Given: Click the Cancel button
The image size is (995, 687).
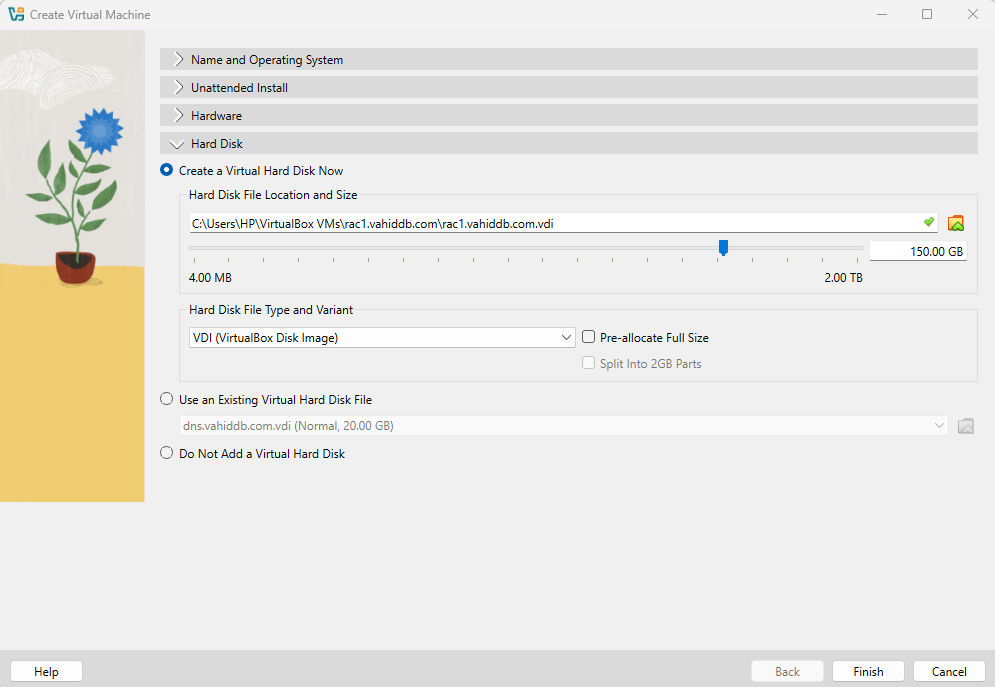Looking at the screenshot, I should pos(948,672).
